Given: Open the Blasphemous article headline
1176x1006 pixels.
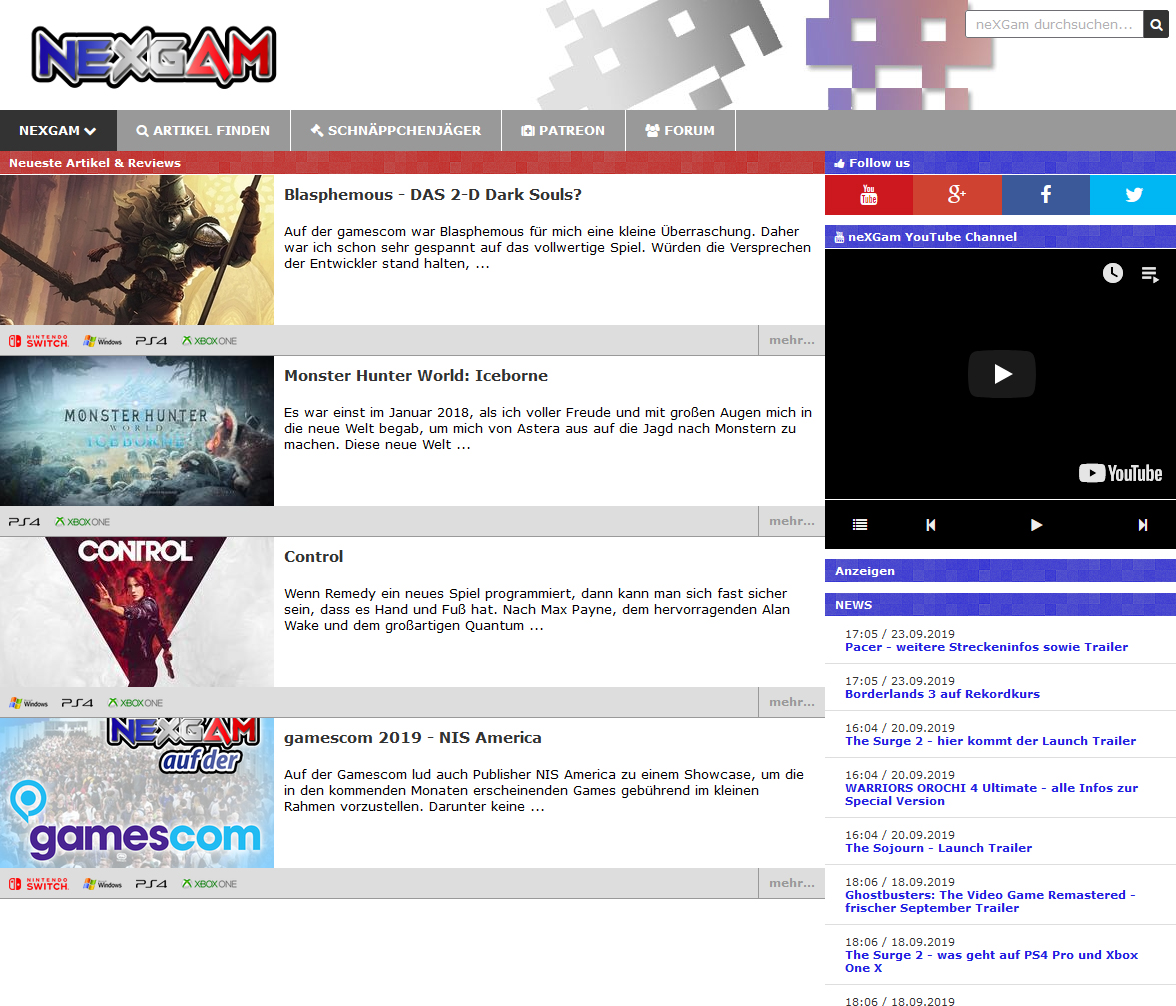Looking at the screenshot, I should tap(433, 195).
